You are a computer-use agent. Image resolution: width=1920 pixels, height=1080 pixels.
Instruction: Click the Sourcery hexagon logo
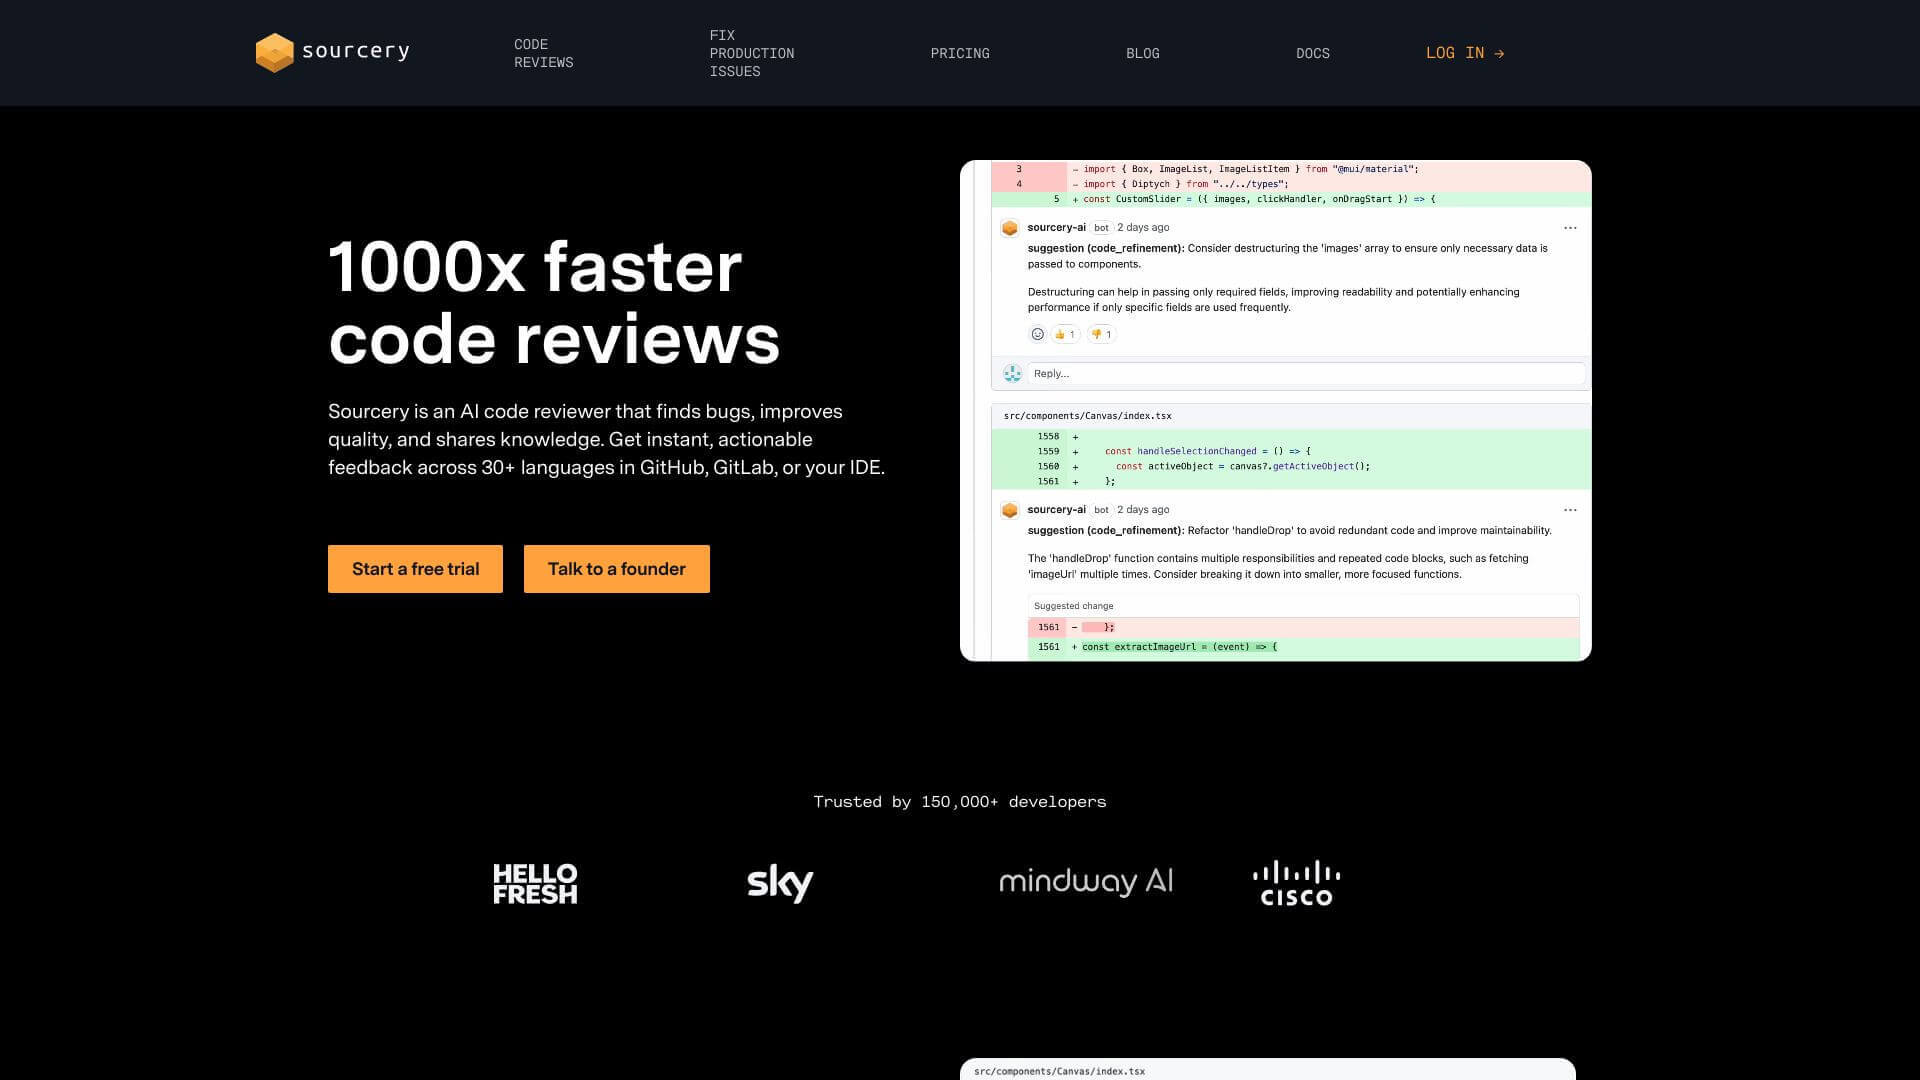coord(273,52)
